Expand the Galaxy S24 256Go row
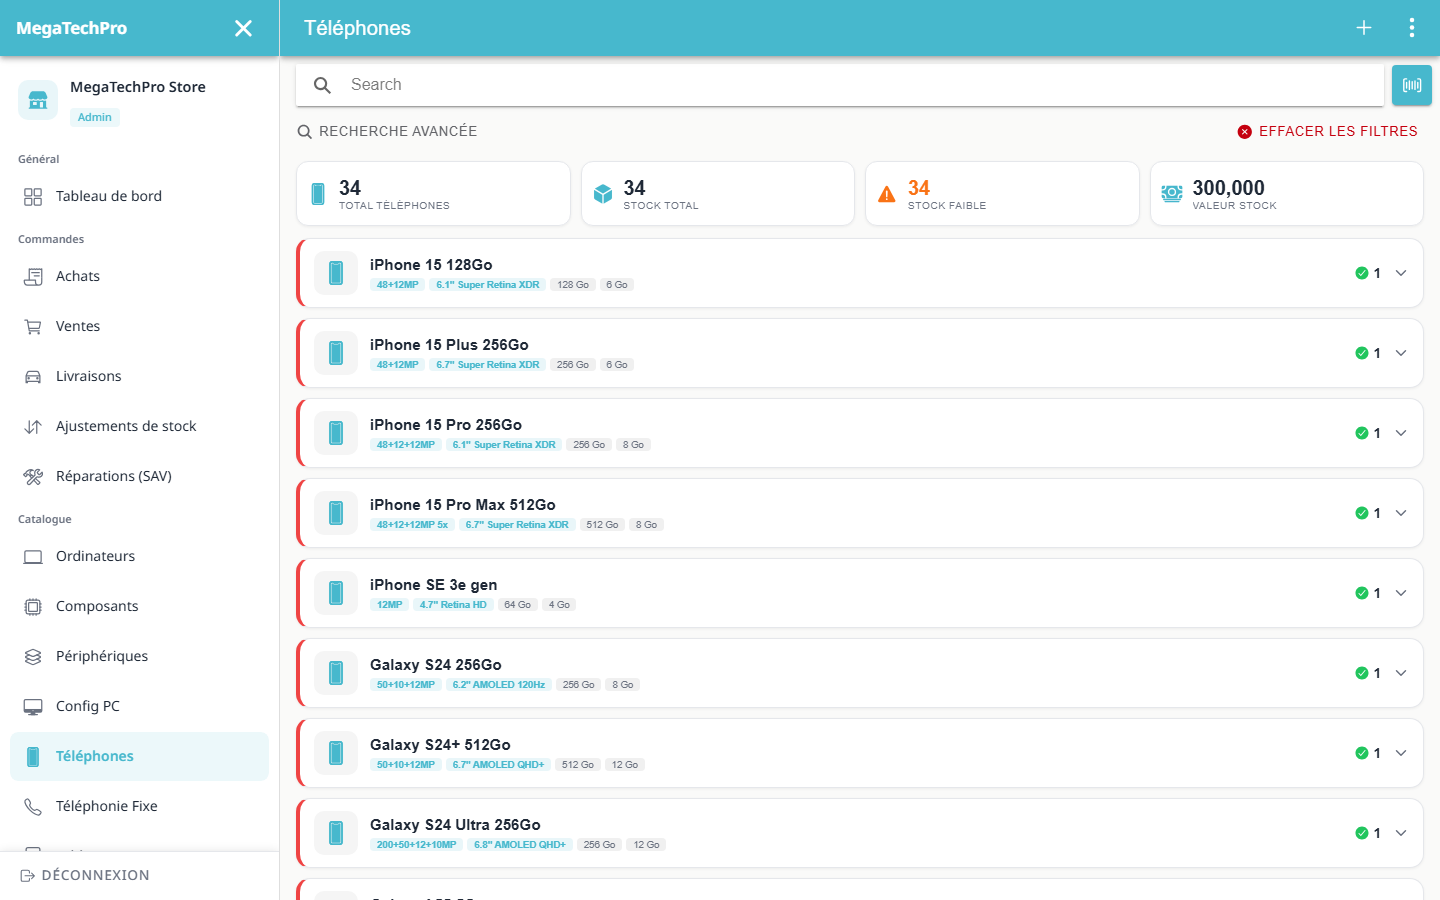1440x900 pixels. (1401, 673)
